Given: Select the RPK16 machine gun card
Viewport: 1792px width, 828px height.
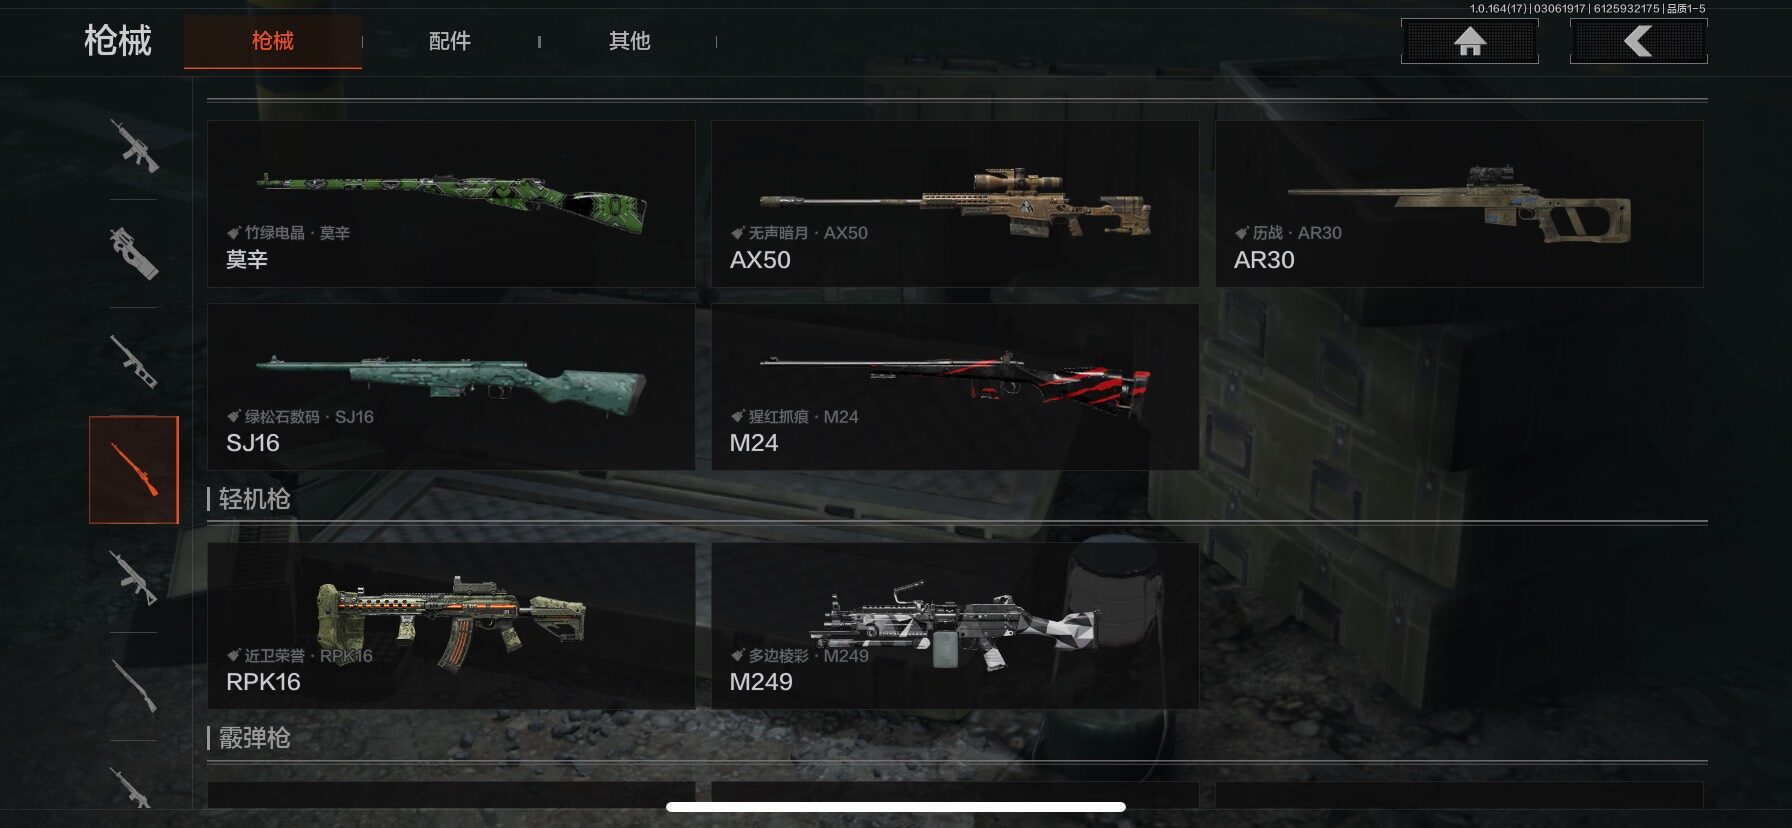Looking at the screenshot, I should [x=451, y=626].
